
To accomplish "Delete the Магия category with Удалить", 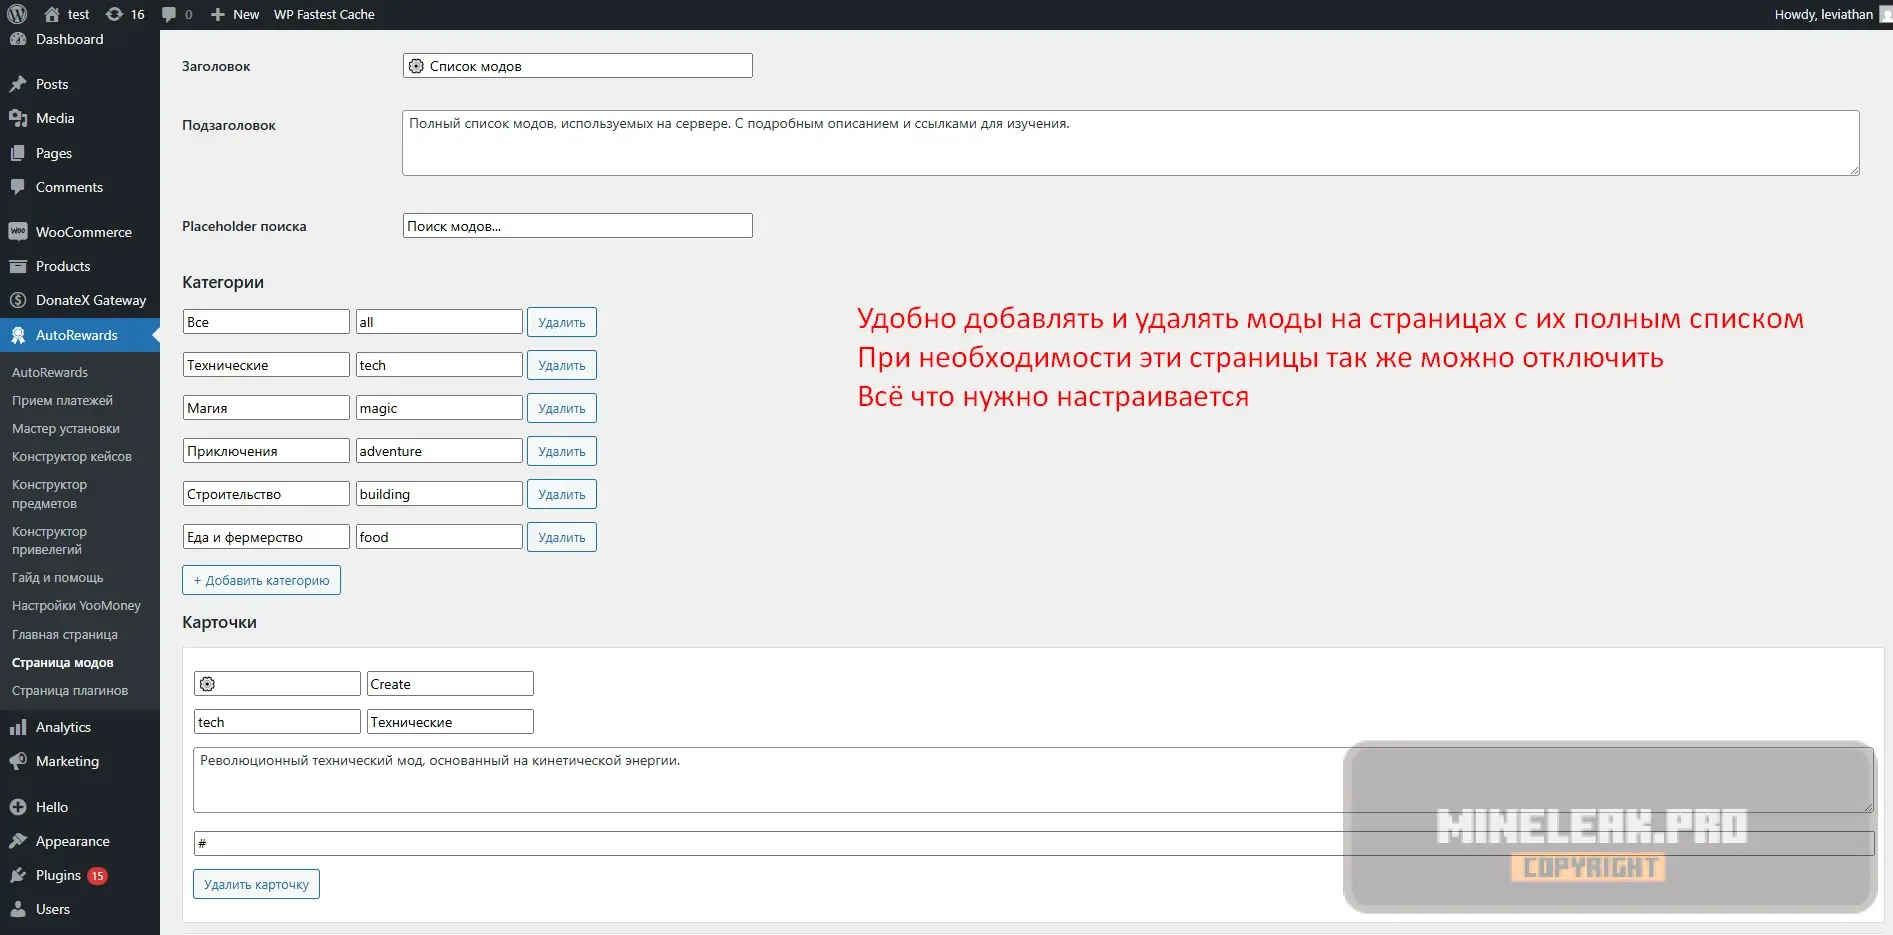I will (x=561, y=408).
